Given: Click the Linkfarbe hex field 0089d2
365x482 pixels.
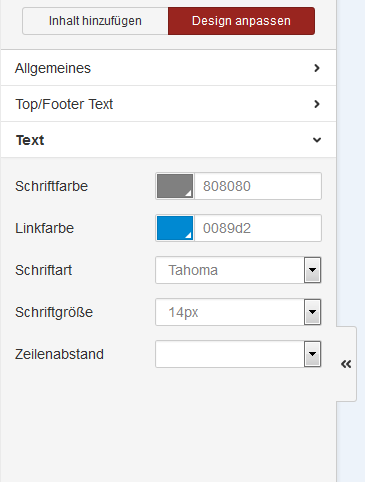Looking at the screenshot, I should point(258,228).
